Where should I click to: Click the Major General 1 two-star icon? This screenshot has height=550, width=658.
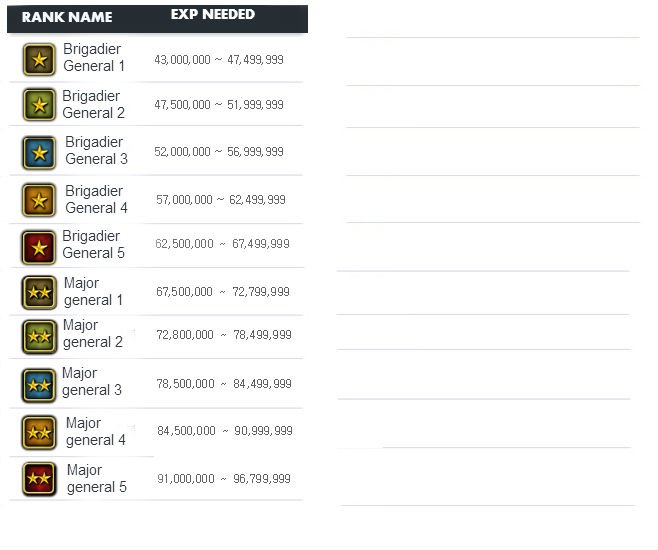39,293
